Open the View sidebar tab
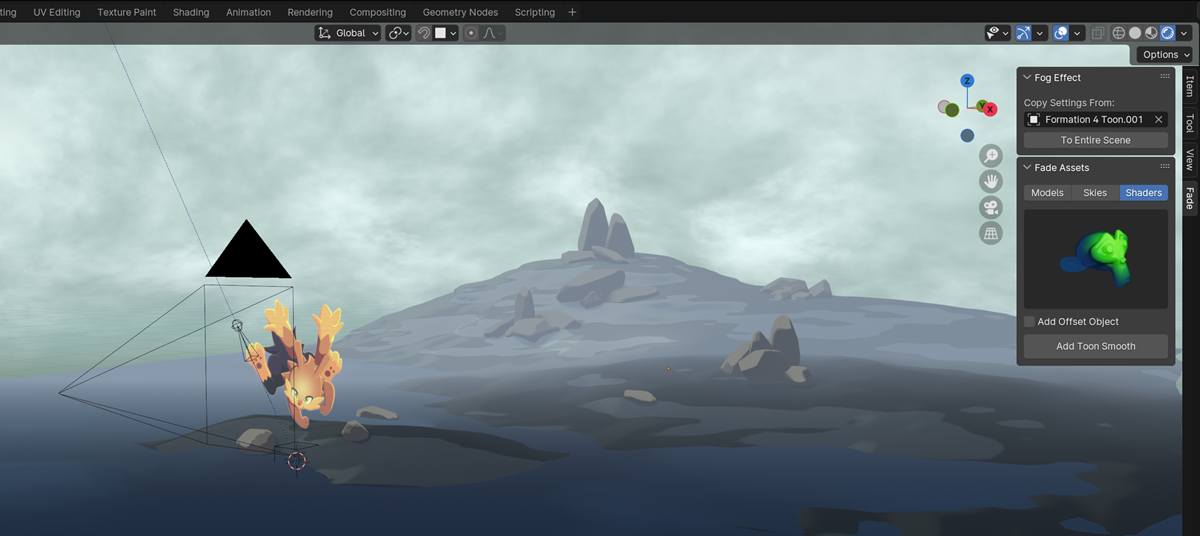 click(1189, 160)
